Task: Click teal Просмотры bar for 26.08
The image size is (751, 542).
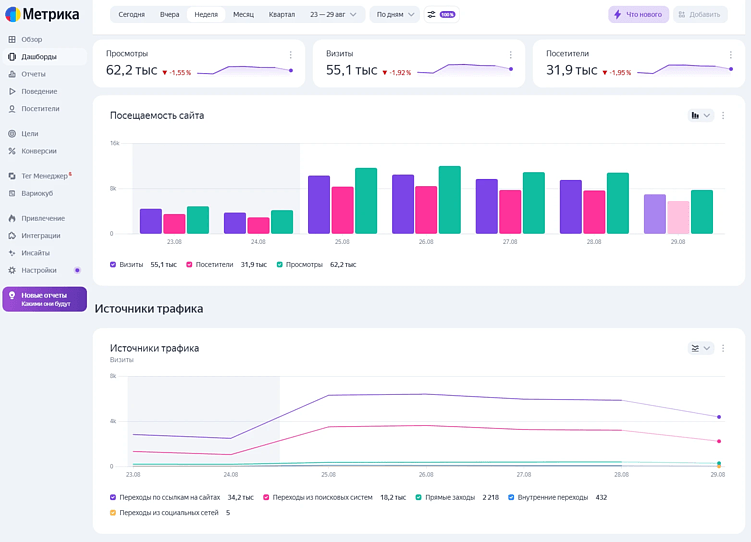Action: click(450, 200)
